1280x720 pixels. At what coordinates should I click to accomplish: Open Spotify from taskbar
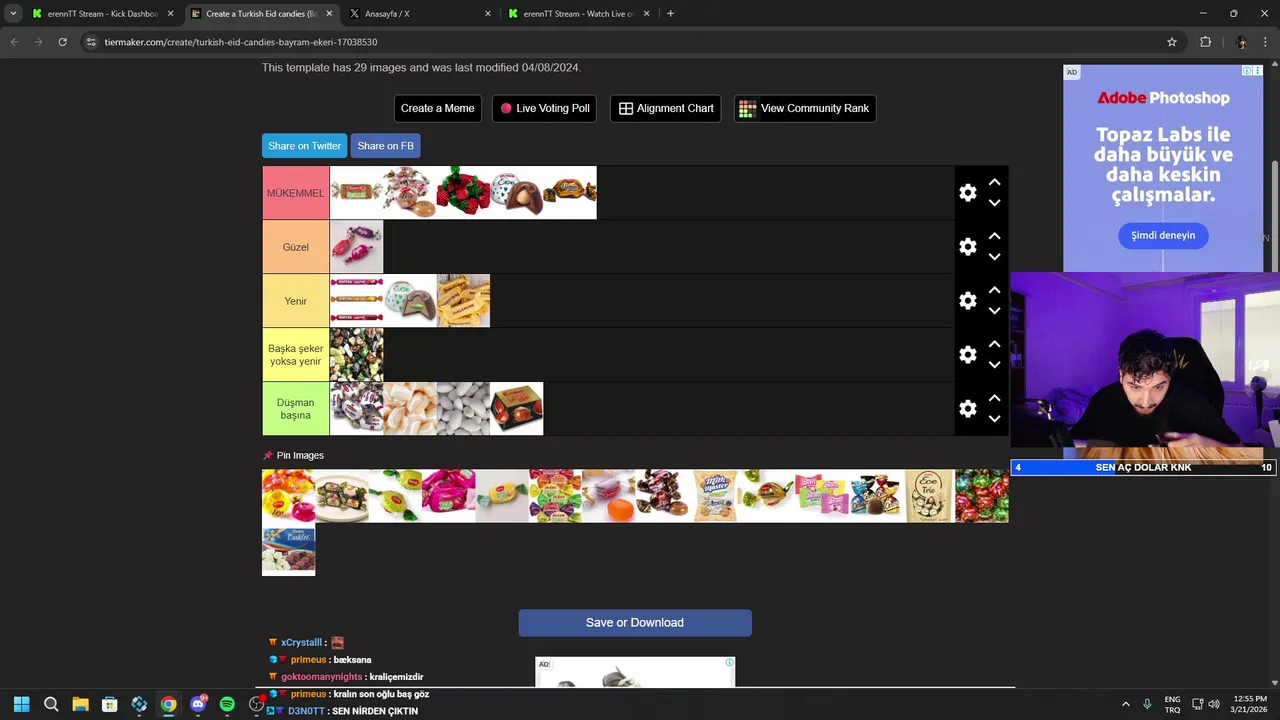click(227, 704)
